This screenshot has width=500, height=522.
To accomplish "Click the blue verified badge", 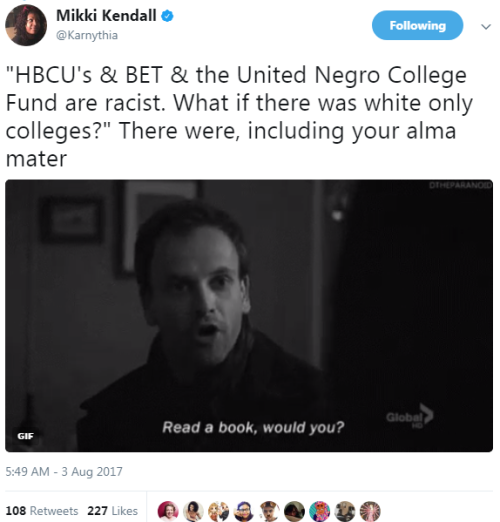I will coord(167,16).
